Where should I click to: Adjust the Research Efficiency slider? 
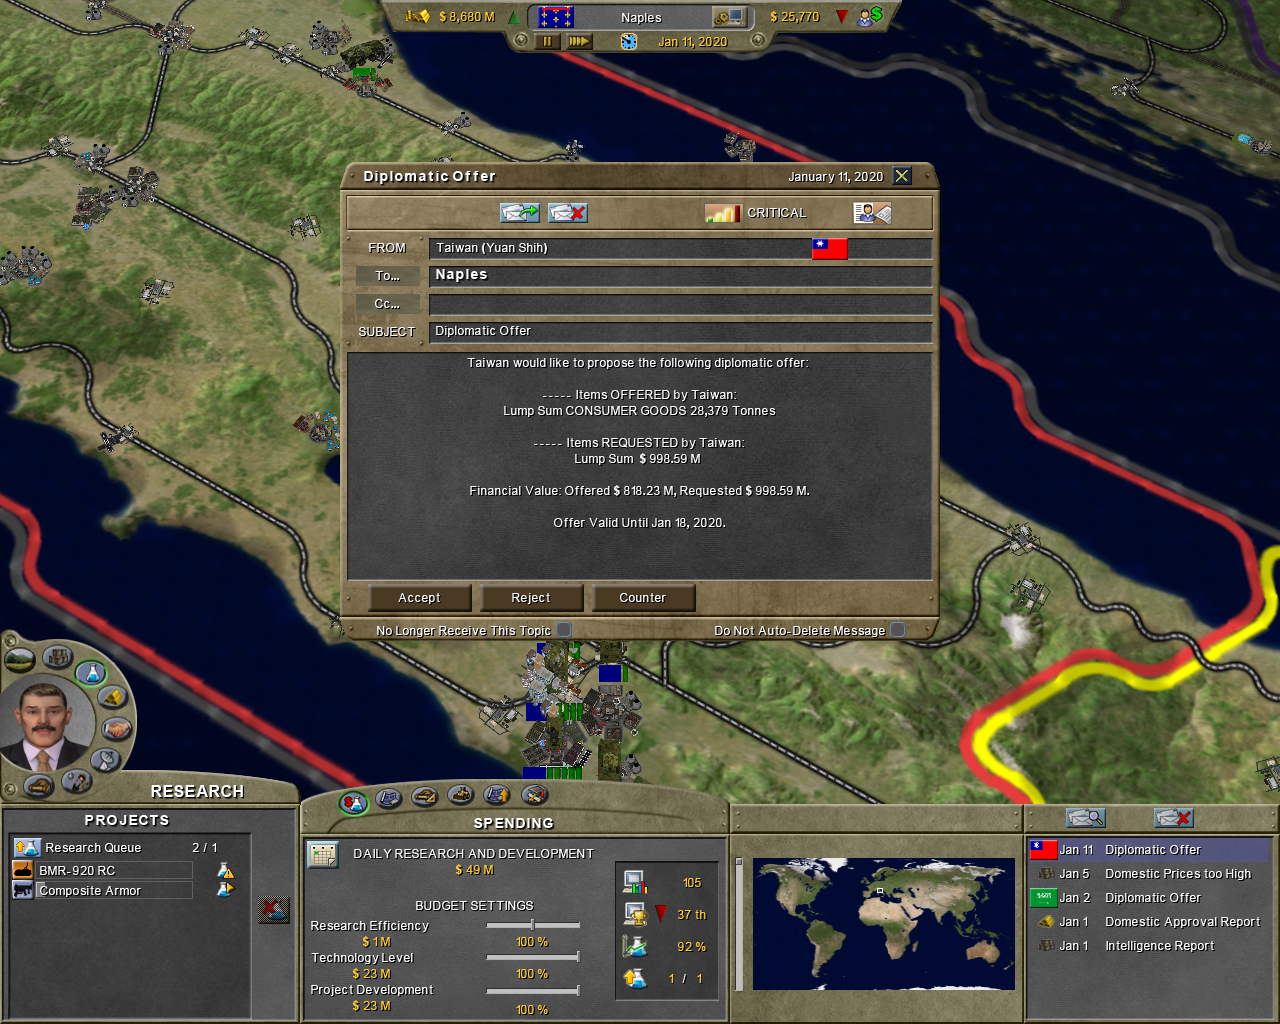pos(532,925)
